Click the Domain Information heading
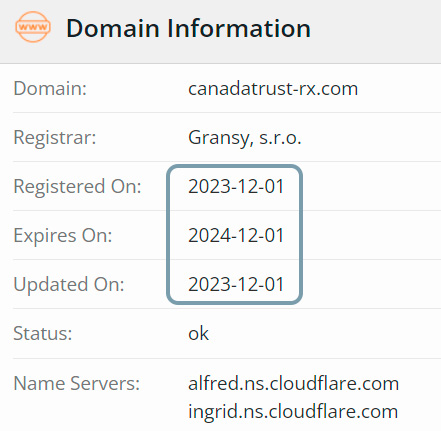The image size is (441, 431). (x=189, y=28)
